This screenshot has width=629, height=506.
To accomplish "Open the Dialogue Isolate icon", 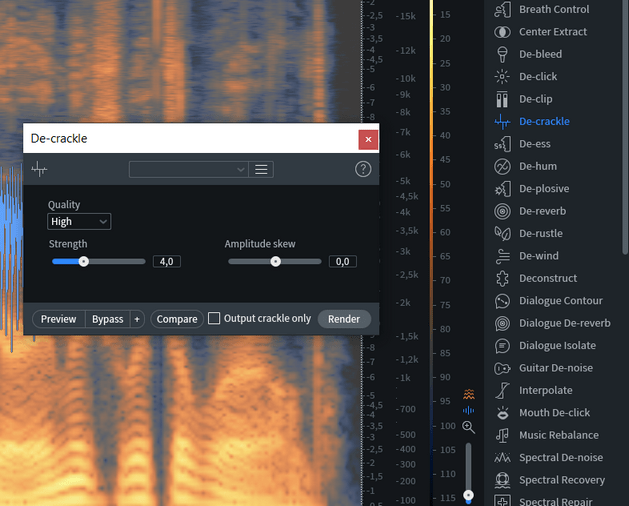I will pyautogui.click(x=502, y=346).
